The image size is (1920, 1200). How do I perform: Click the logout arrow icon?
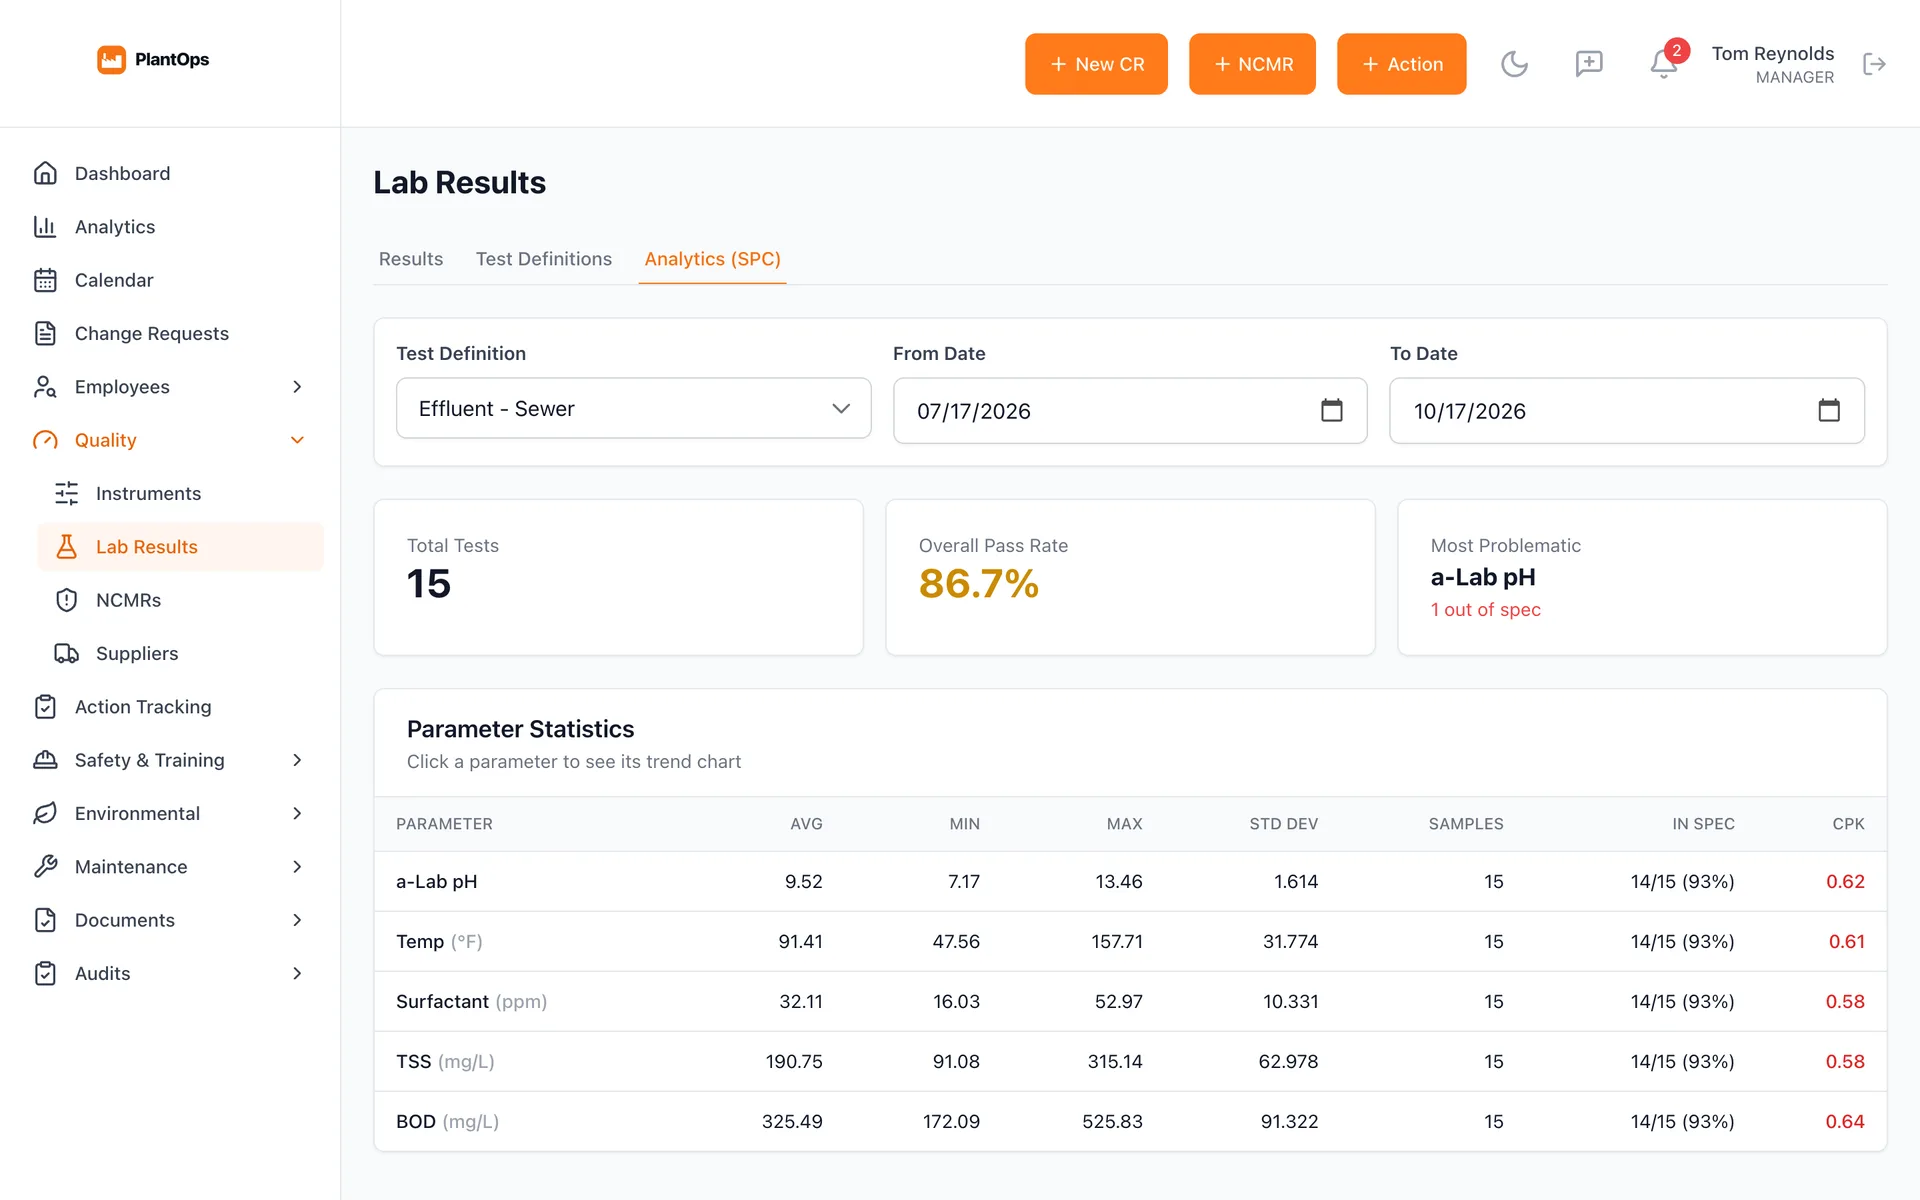click(1874, 64)
